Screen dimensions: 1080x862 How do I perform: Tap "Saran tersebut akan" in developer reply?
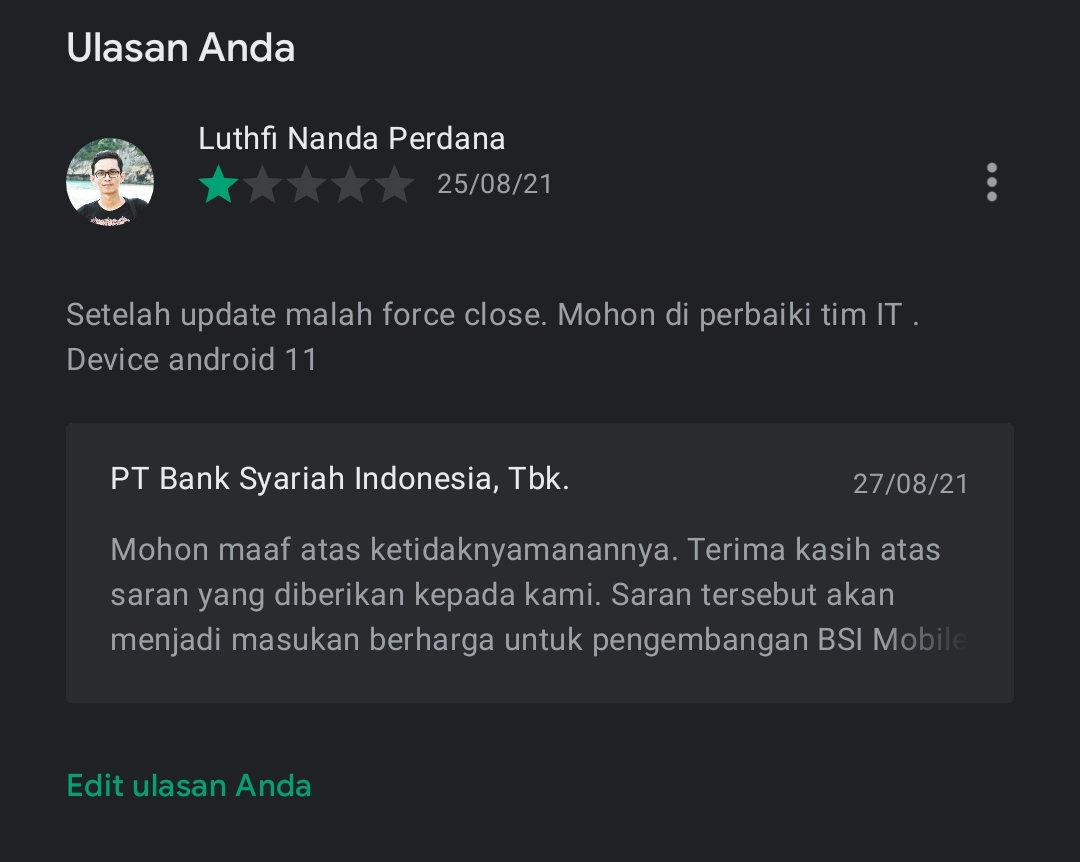coord(753,595)
